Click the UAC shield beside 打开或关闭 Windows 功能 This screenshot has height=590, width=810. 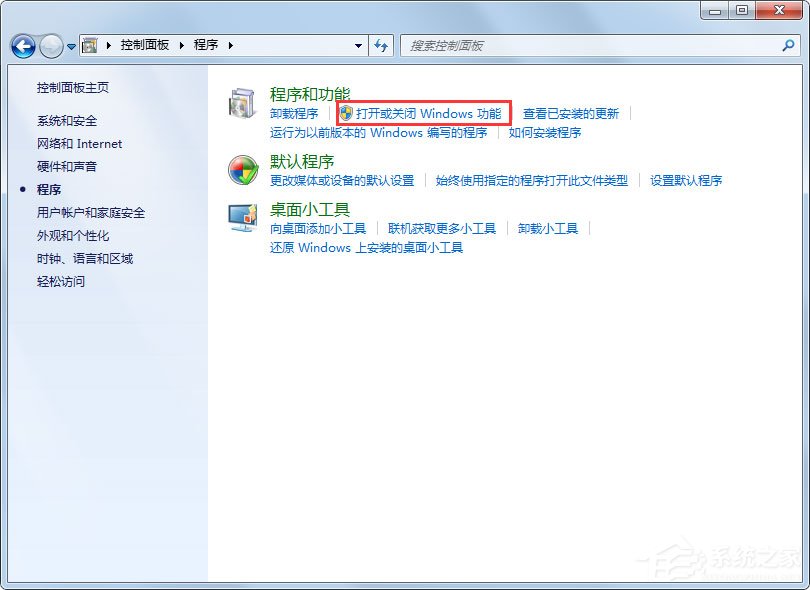(345, 113)
